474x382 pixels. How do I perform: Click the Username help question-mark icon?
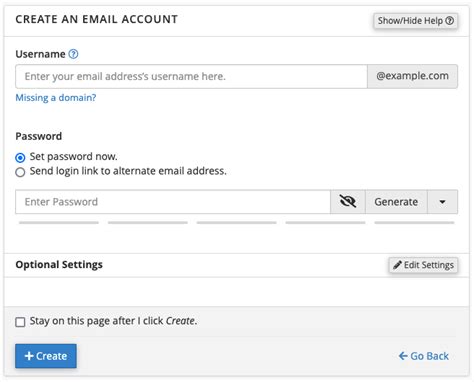[x=73, y=54]
